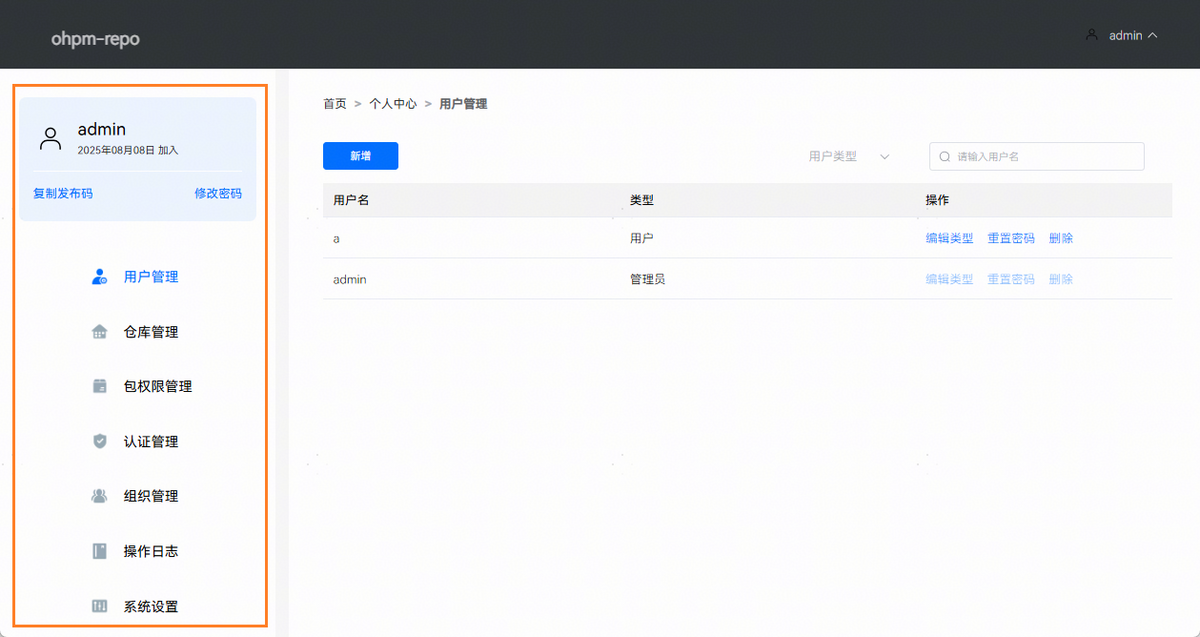The width and height of the screenshot is (1200, 637).
Task: Click the shield icon for 认证管理
Action: tap(99, 441)
